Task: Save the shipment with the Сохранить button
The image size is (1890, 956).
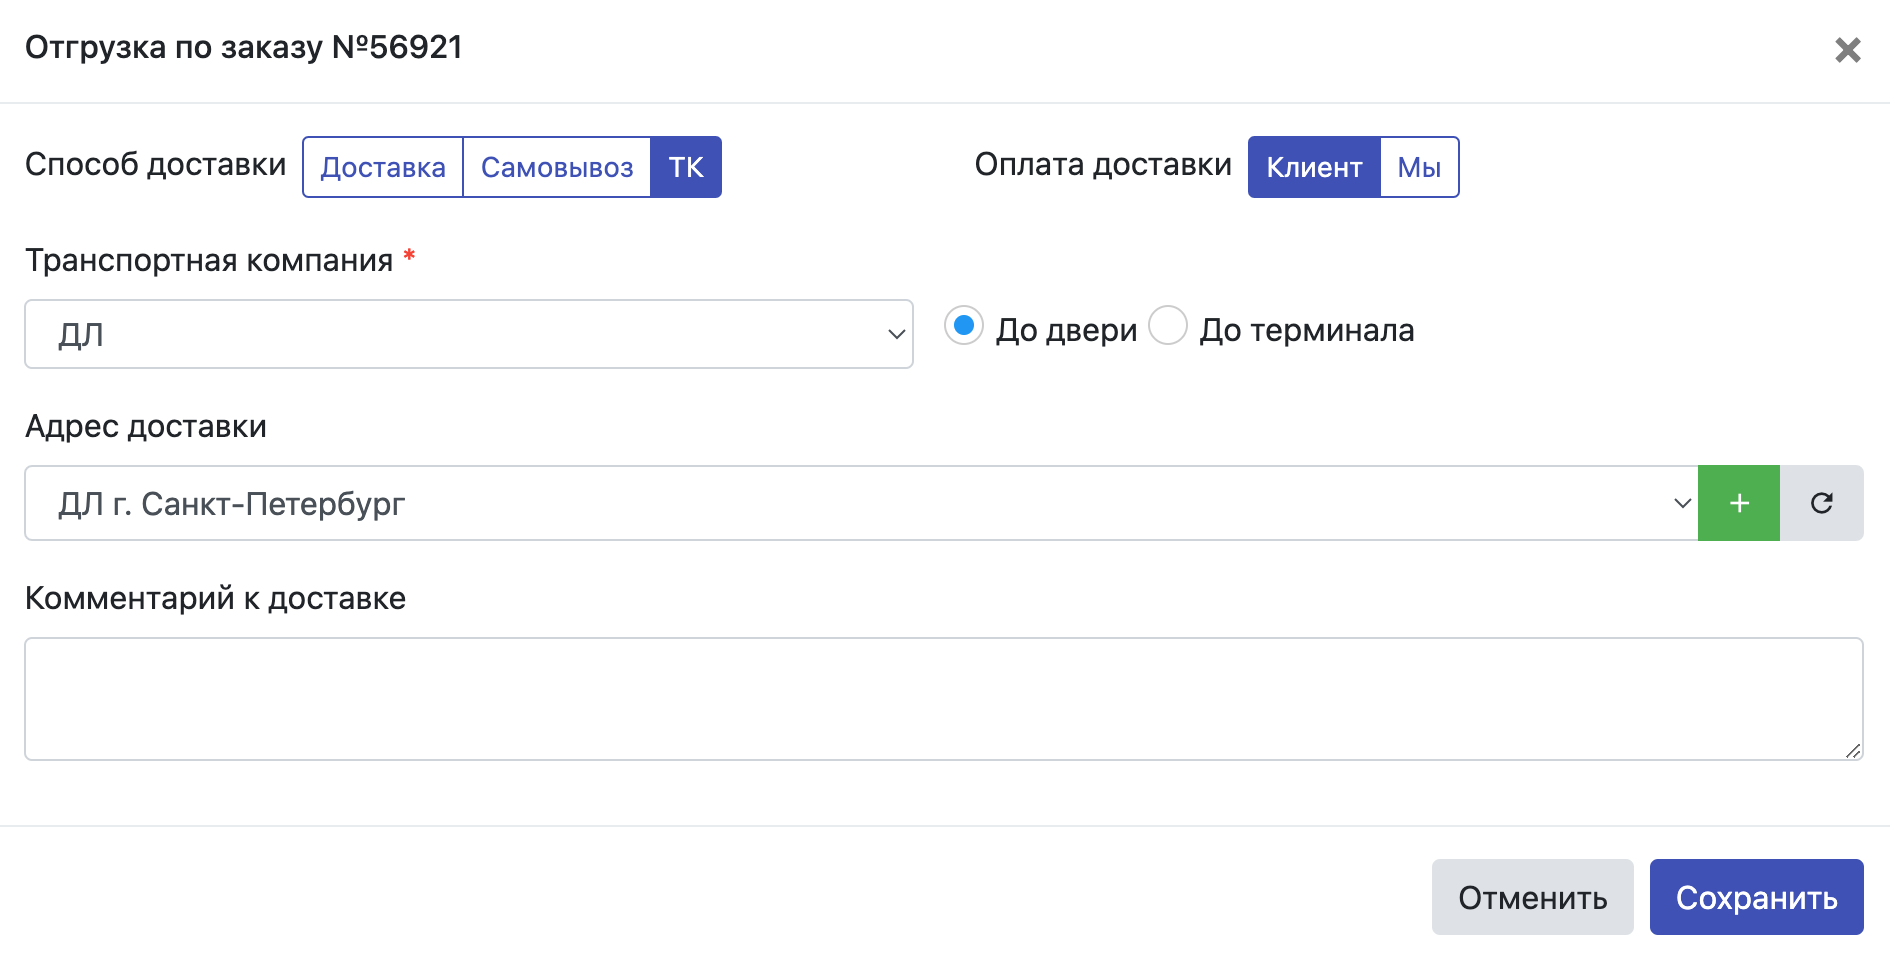Action: pos(1756,897)
